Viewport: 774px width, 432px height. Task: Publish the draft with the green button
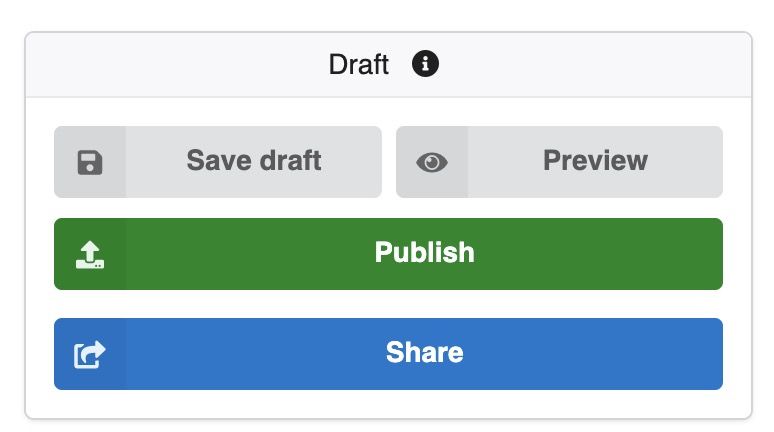pos(388,254)
